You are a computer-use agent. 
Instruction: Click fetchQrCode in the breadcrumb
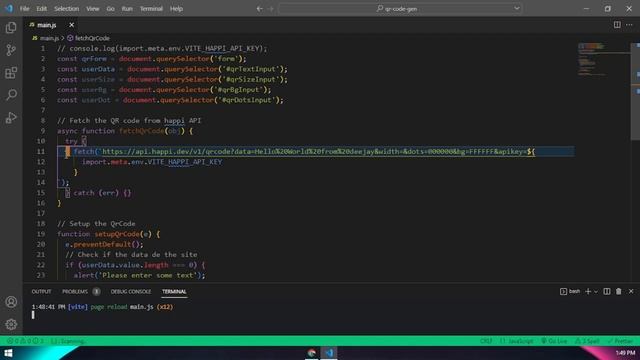point(92,38)
